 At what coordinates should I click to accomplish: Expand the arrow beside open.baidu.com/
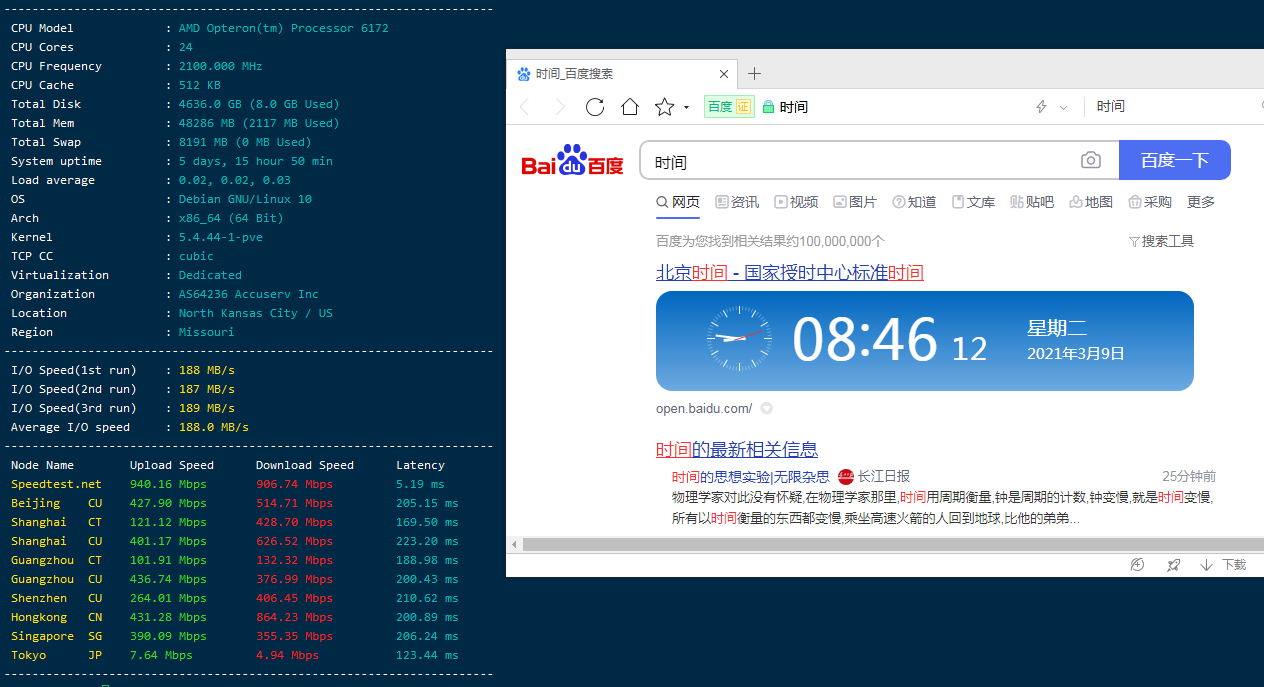tap(767, 408)
